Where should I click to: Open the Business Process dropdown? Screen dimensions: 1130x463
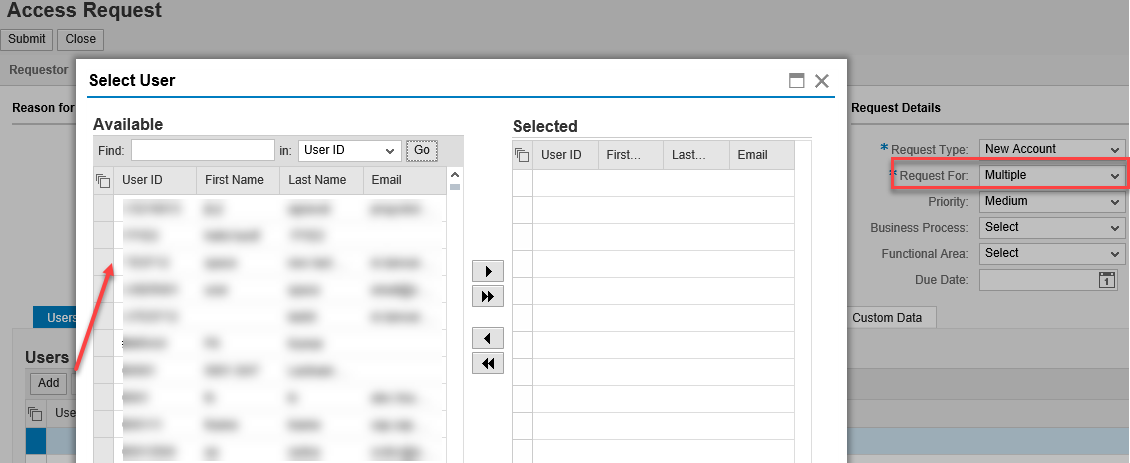(1051, 227)
